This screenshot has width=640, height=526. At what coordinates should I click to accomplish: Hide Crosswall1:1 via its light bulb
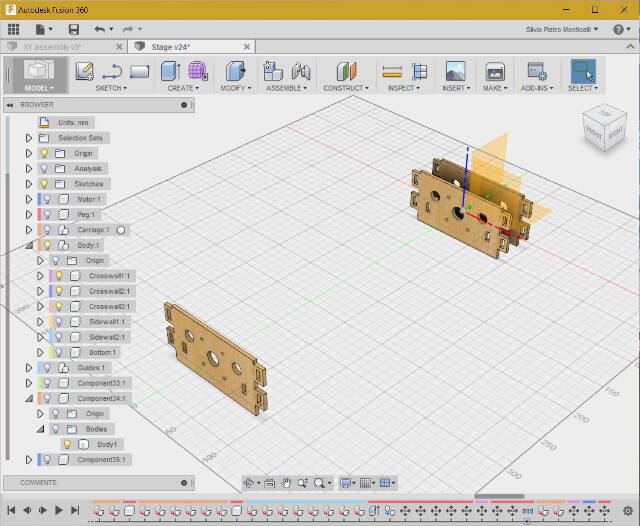[x=59, y=276]
